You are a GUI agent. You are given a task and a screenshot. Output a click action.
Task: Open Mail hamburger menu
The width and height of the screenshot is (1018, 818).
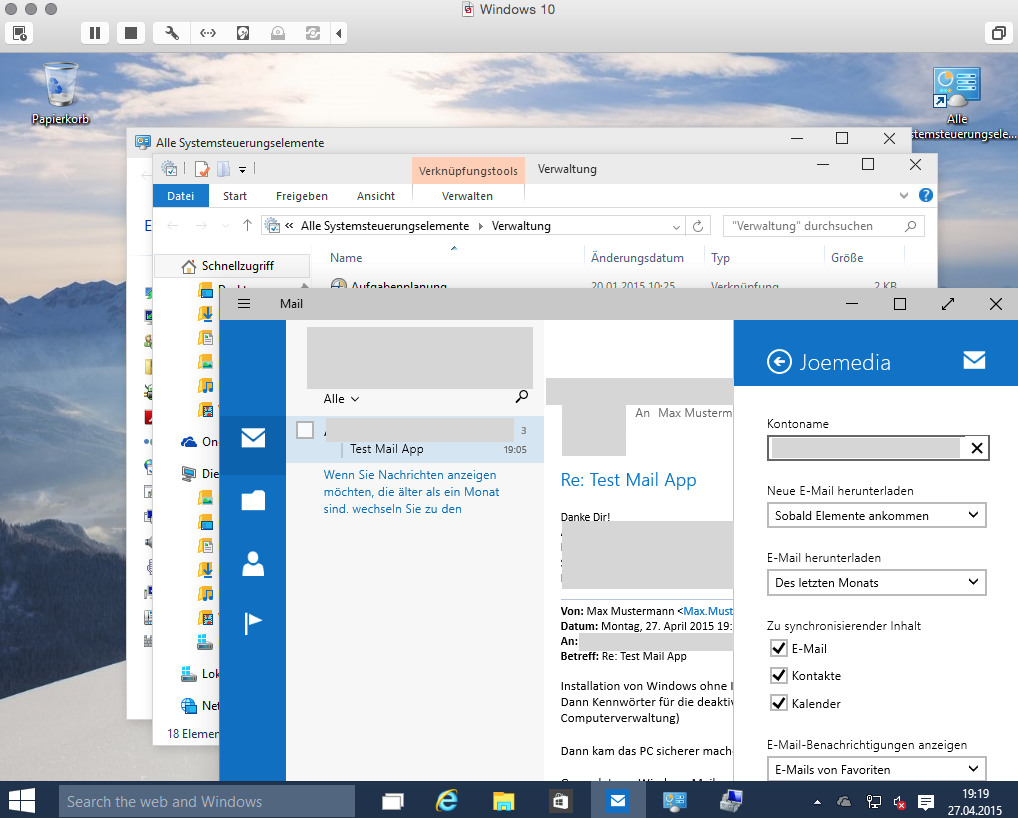(244, 304)
